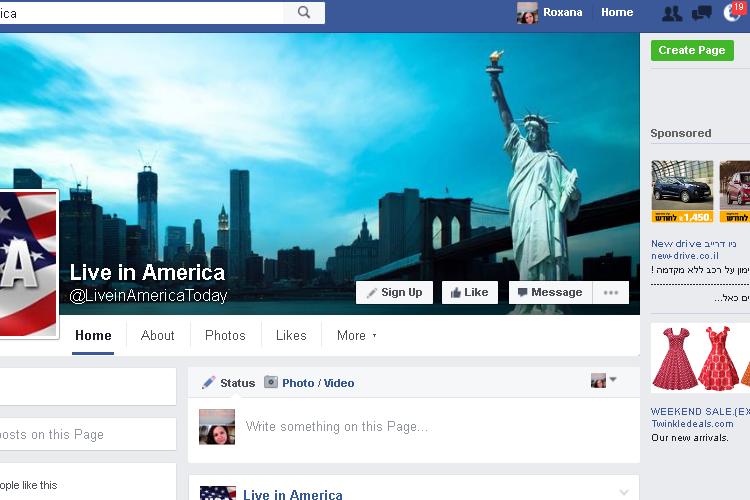Click Live in America post avatar thumbnail
Screen dimensions: 750x500
(x=218, y=493)
